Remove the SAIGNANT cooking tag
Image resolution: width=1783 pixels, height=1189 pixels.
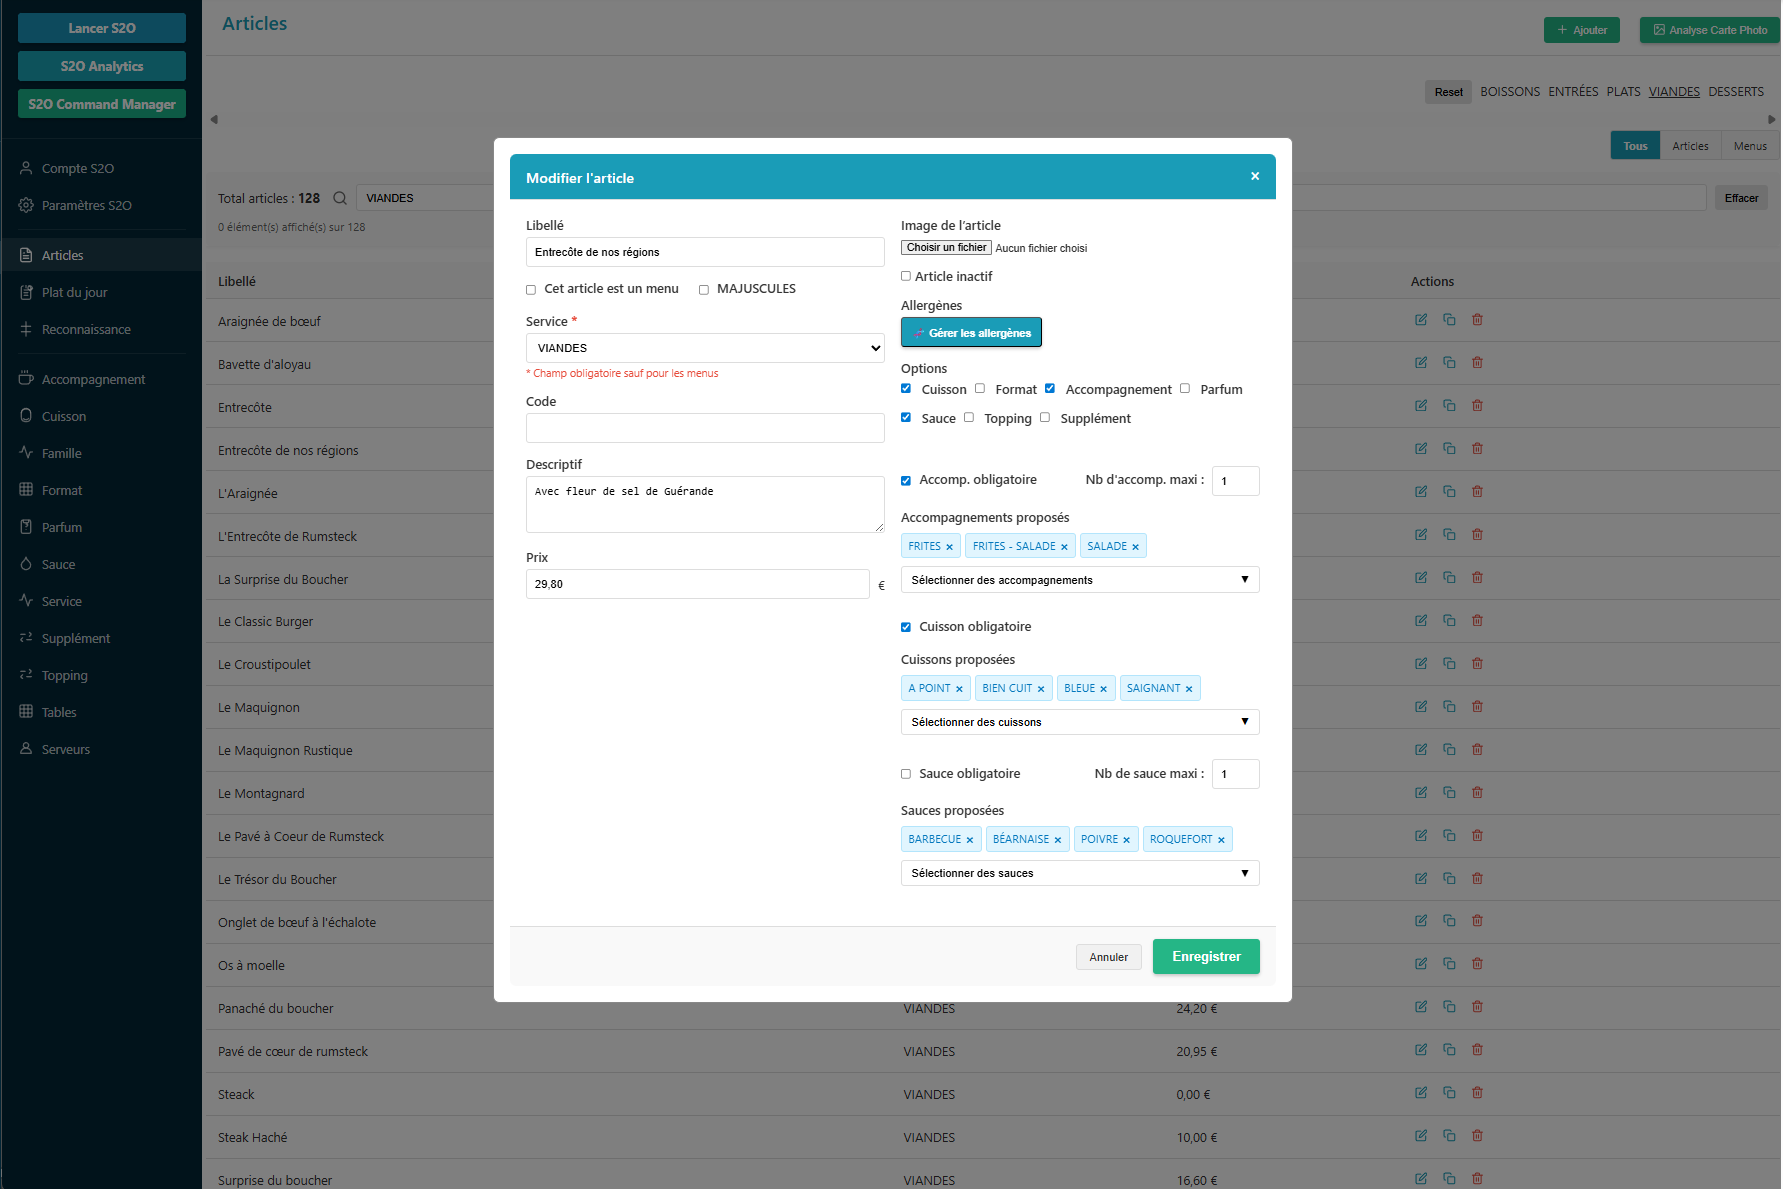[x=1189, y=689]
